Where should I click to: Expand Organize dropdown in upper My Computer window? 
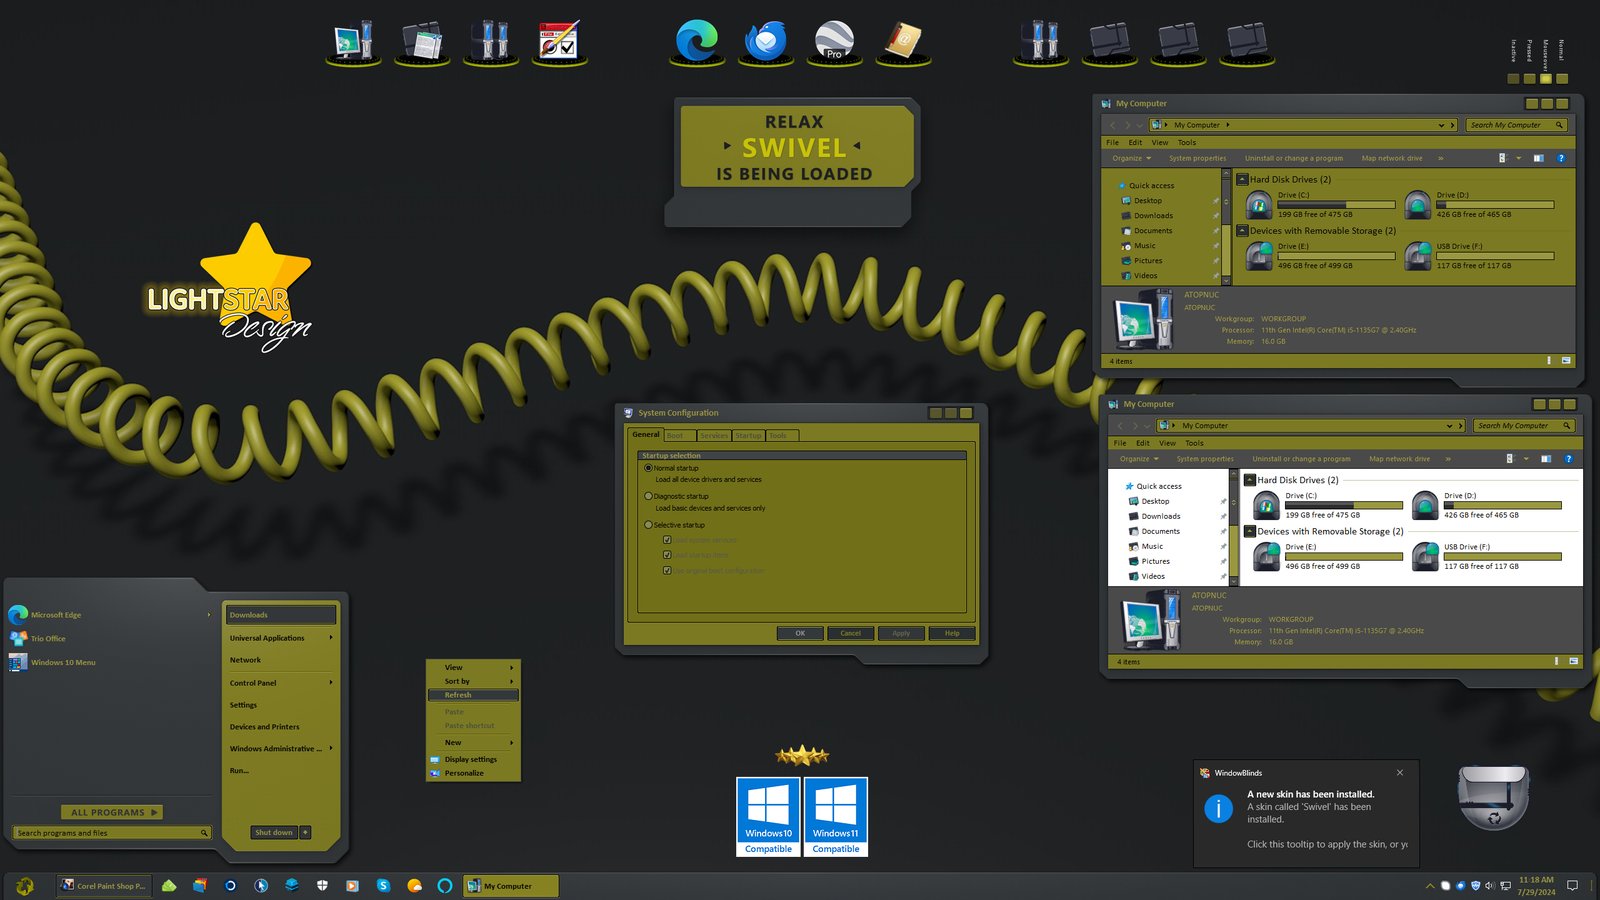pyautogui.click(x=1132, y=158)
